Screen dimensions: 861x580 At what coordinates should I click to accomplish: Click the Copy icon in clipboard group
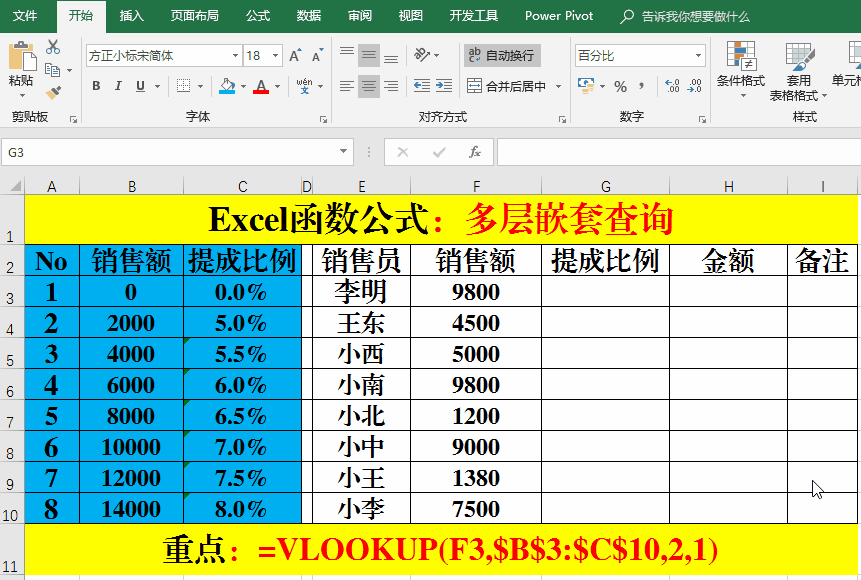click(53, 70)
